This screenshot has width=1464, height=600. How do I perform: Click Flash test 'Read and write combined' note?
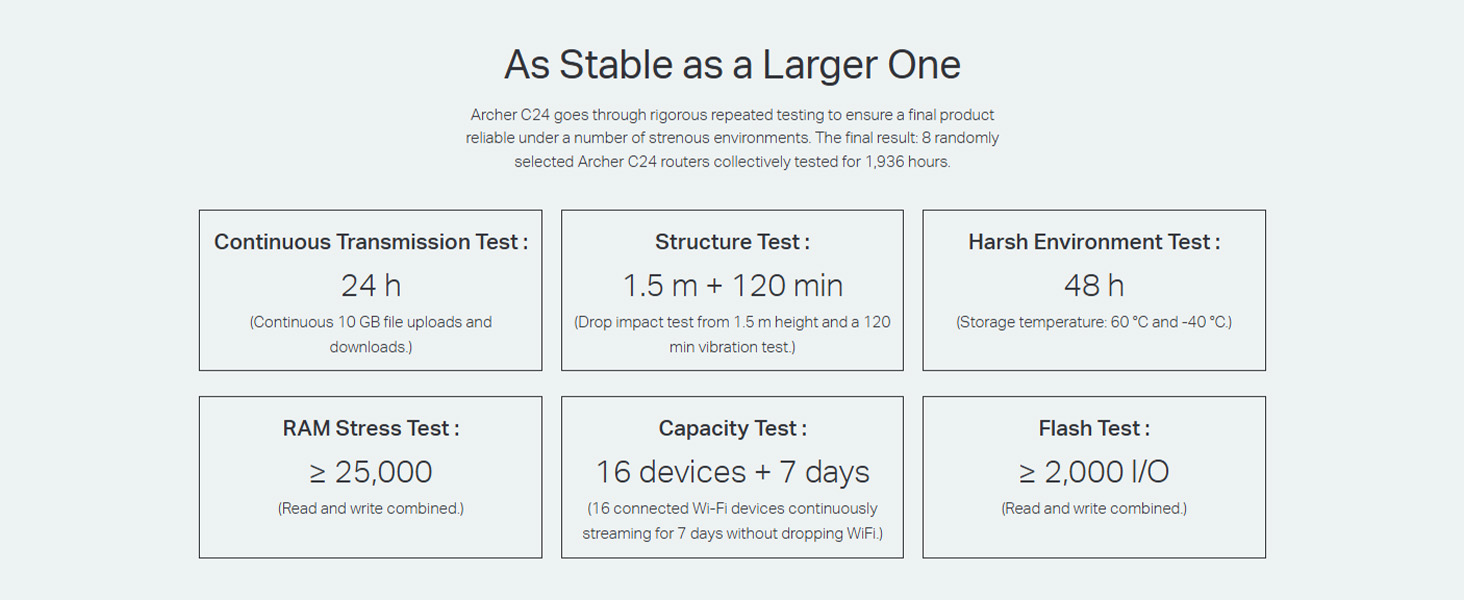pos(1094,508)
